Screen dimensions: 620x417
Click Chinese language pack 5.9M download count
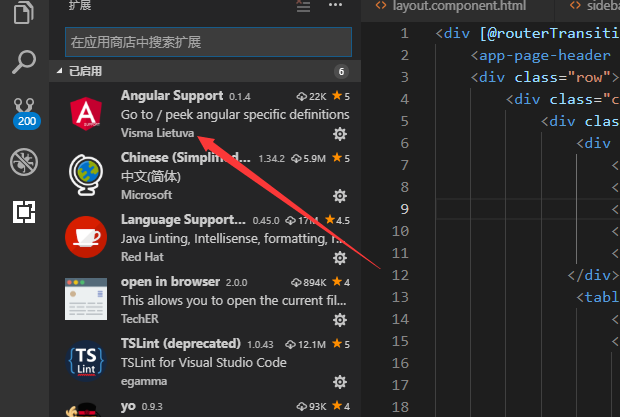point(308,158)
